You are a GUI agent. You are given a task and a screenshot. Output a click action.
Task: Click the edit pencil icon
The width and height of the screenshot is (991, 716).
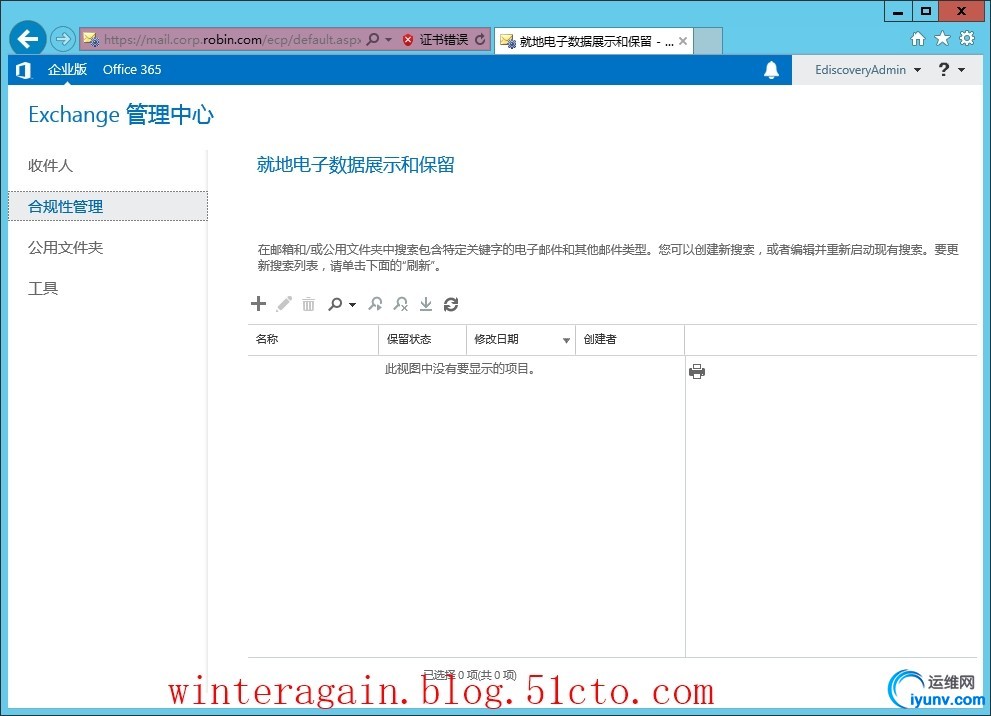[284, 304]
